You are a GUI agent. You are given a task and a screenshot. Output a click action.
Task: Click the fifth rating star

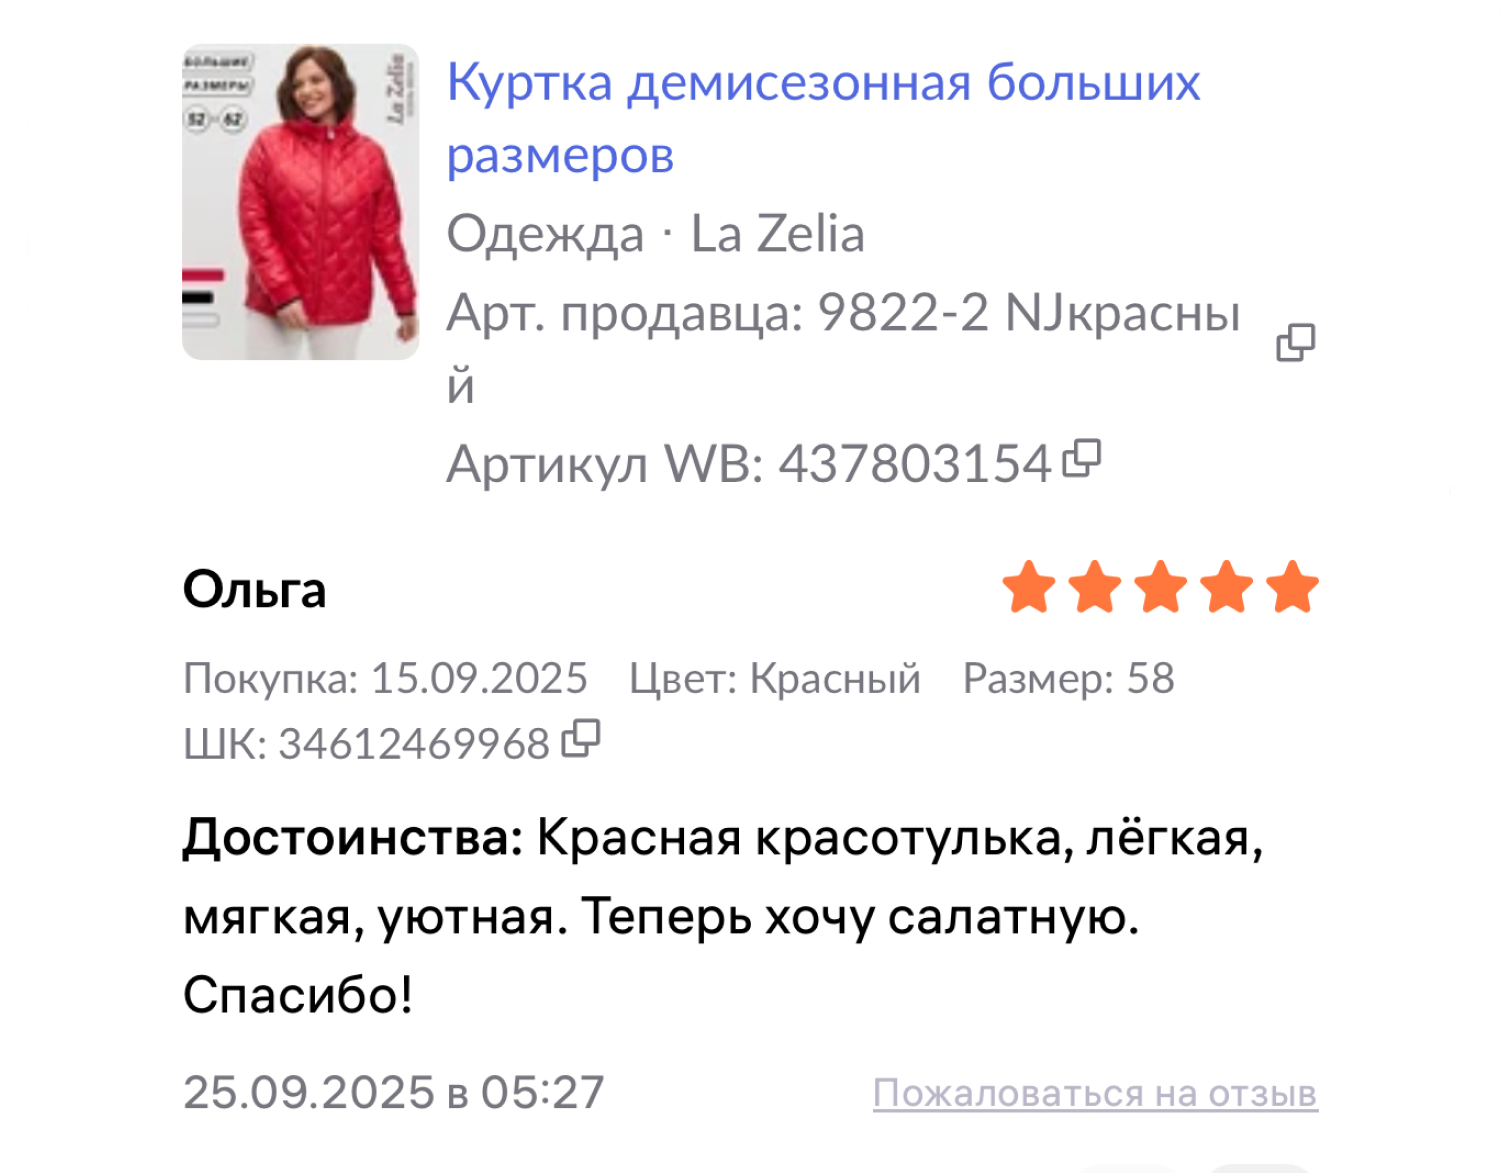point(1293,587)
